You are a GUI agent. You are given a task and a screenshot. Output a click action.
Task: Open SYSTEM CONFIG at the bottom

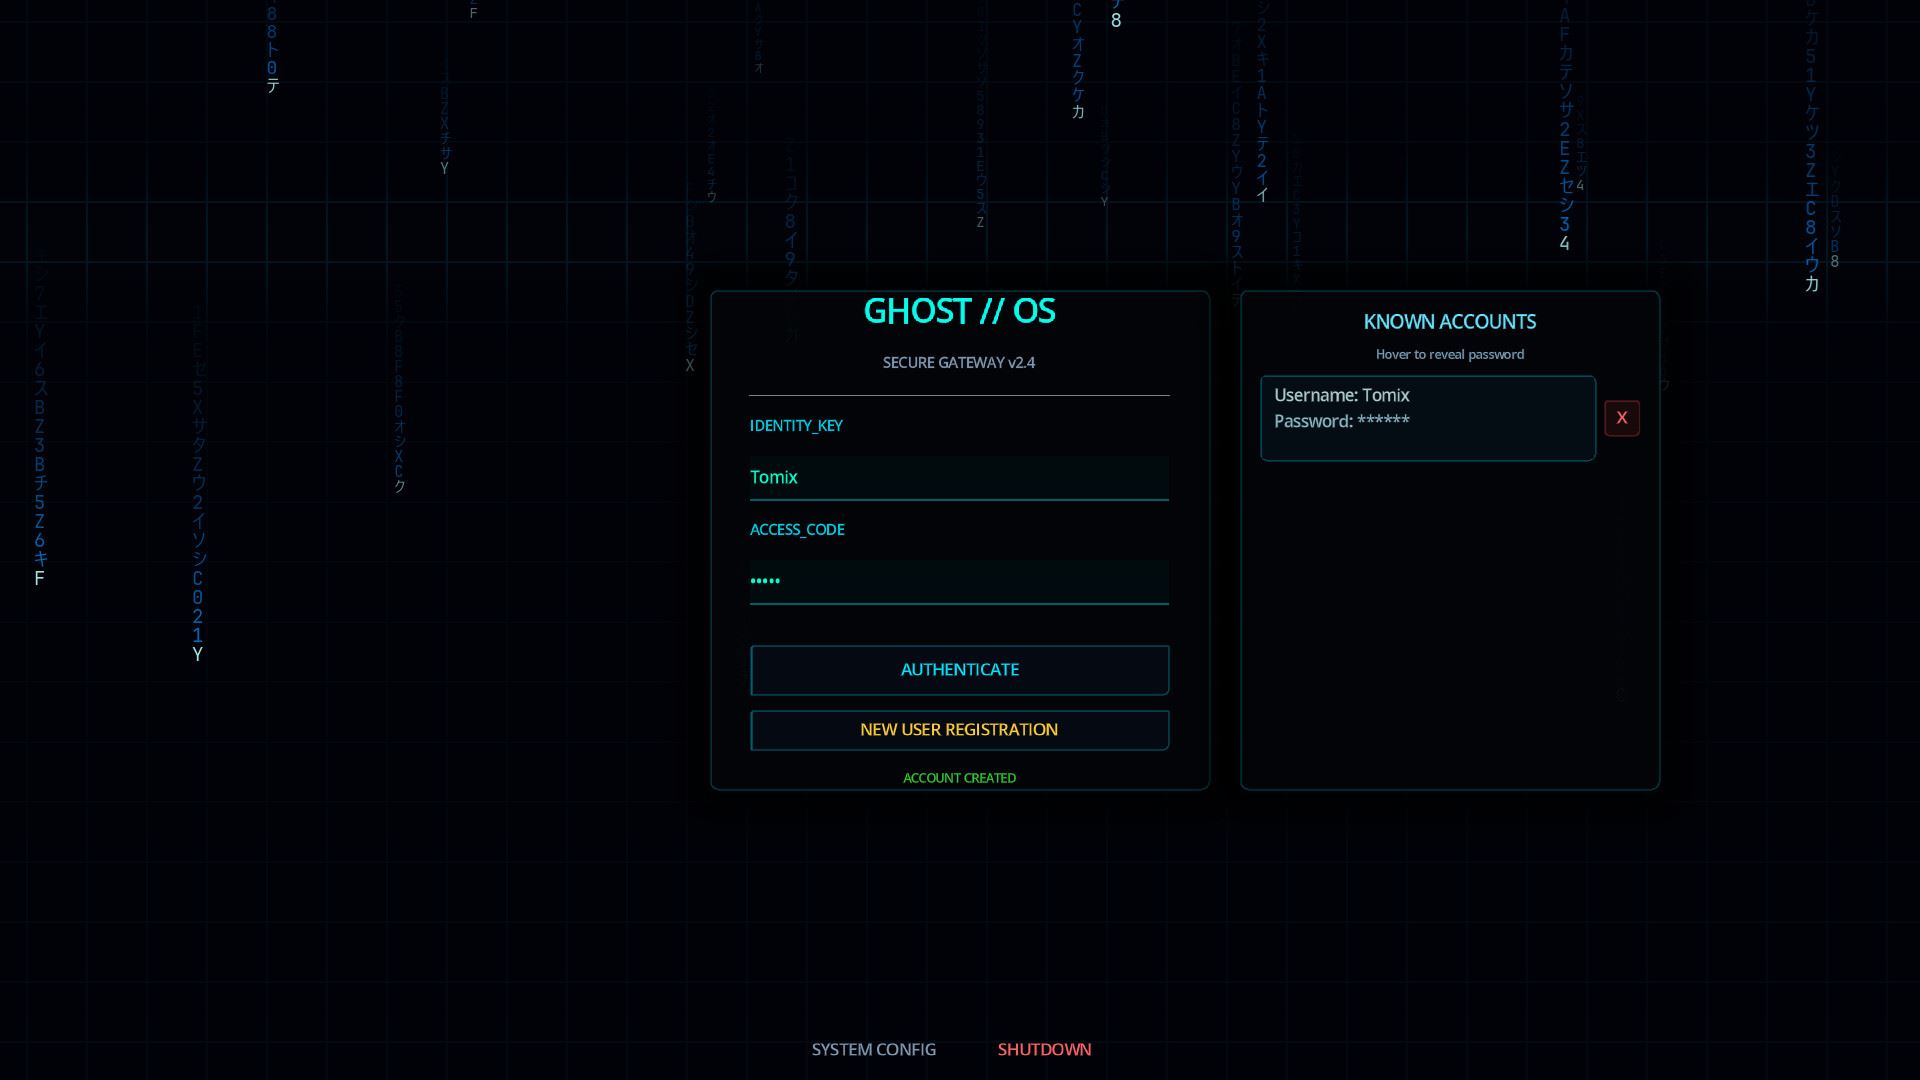coord(873,1049)
